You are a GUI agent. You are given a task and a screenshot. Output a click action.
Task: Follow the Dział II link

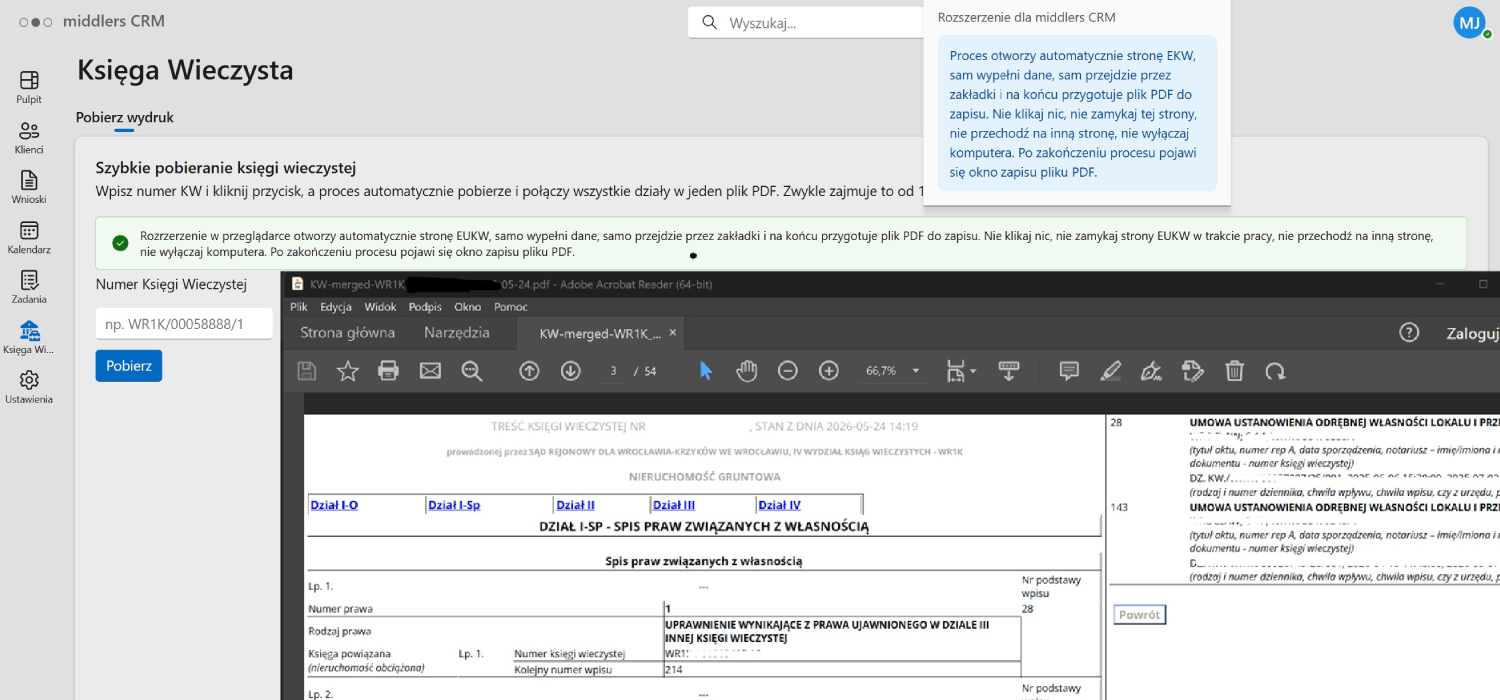[x=576, y=505]
